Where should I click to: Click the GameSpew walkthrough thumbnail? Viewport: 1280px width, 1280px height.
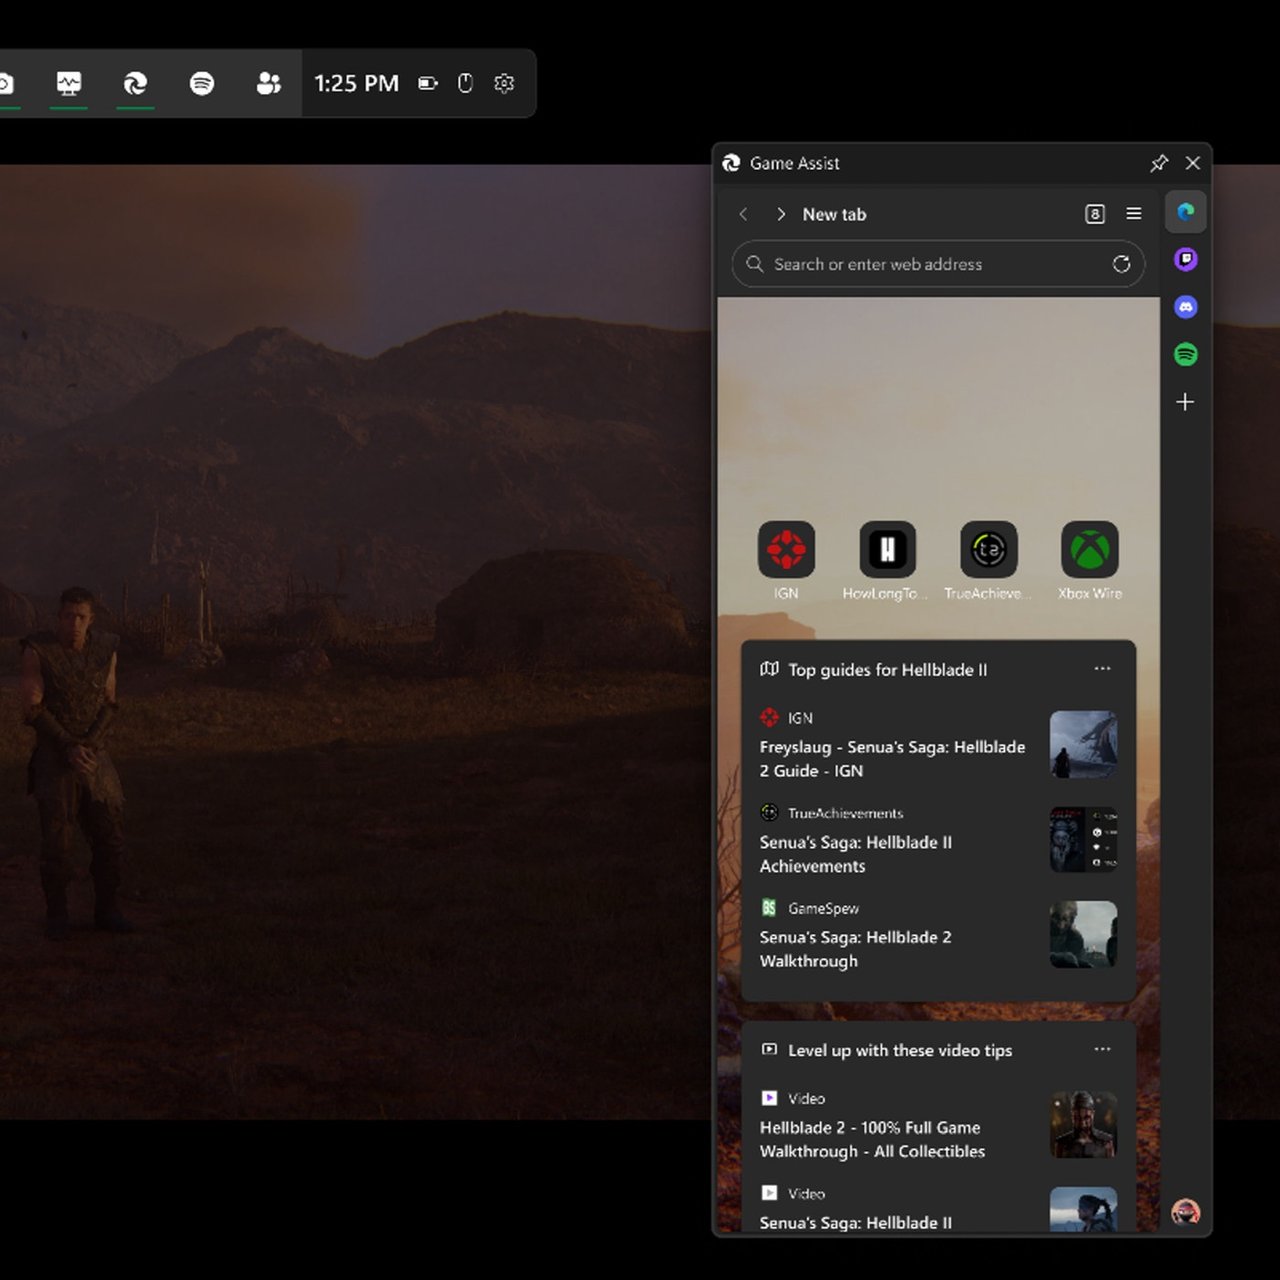pos(1083,934)
